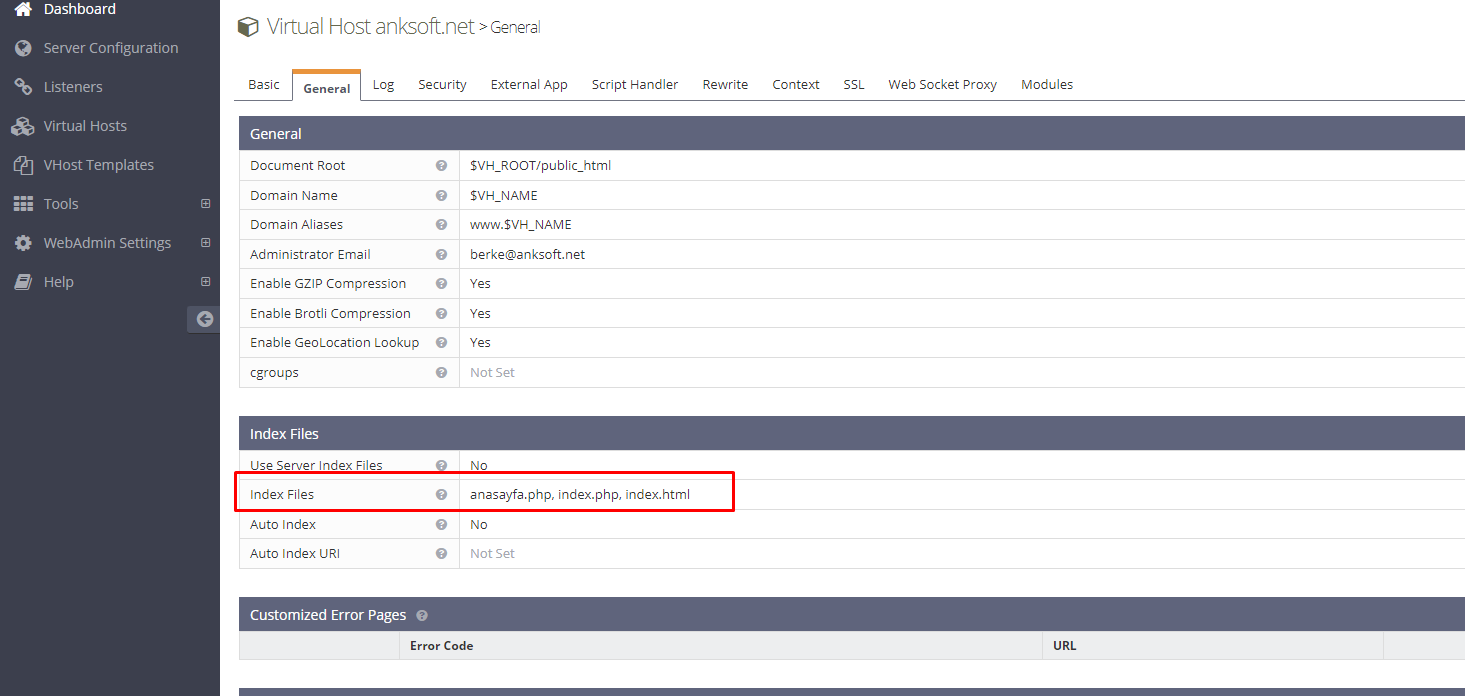The image size is (1465, 696).
Task: Click the Help book icon
Action: tap(23, 282)
